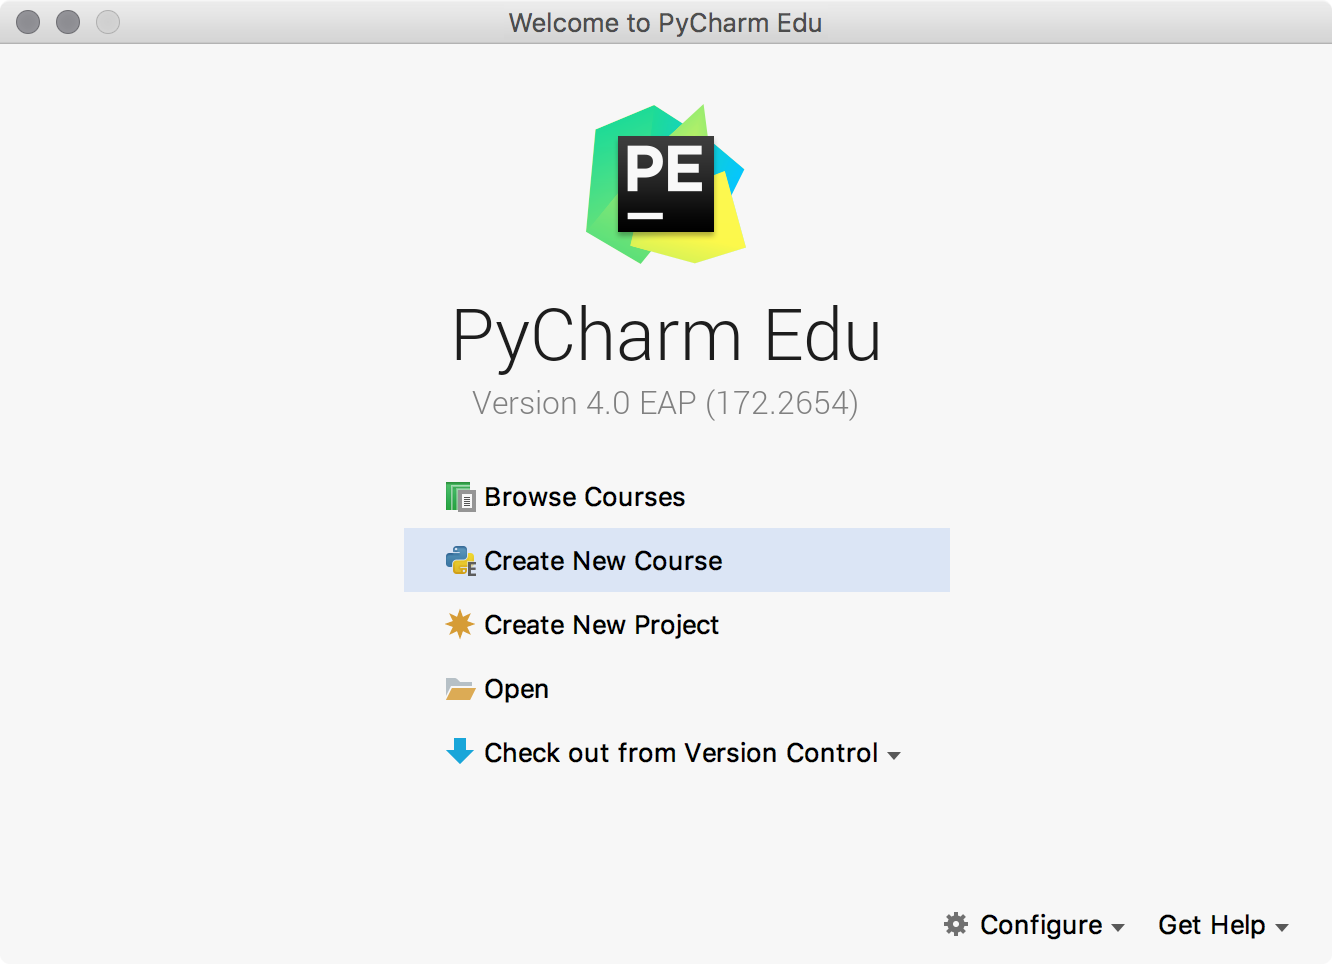The image size is (1332, 964).
Task: Click the Browse Courses stacked-books icon
Action: pos(460,496)
